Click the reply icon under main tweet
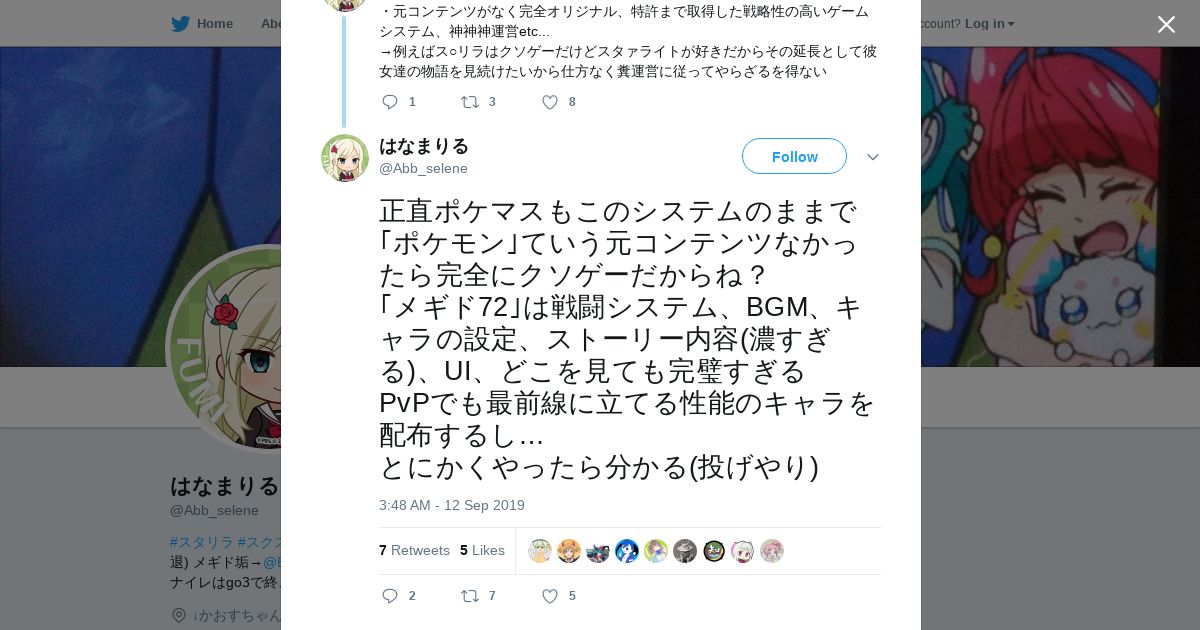This screenshot has width=1200, height=630. [390, 596]
